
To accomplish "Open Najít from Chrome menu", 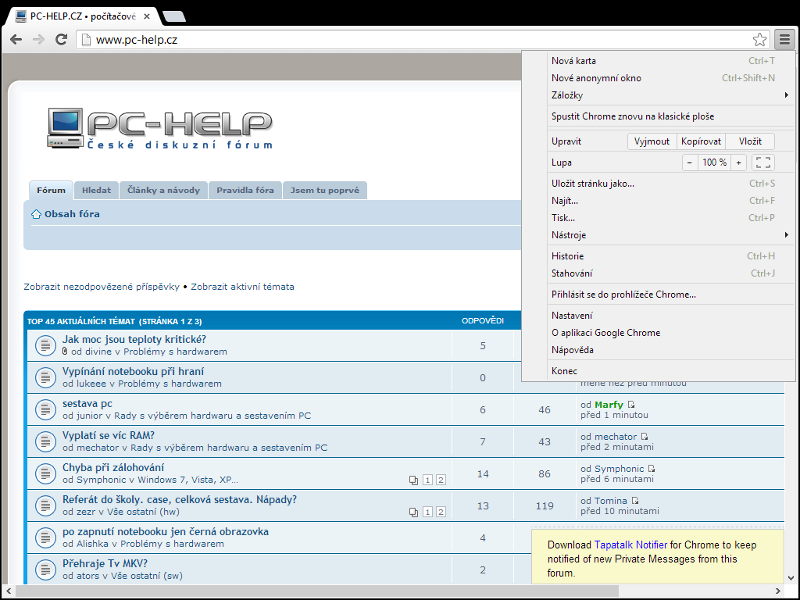I will [671, 201].
